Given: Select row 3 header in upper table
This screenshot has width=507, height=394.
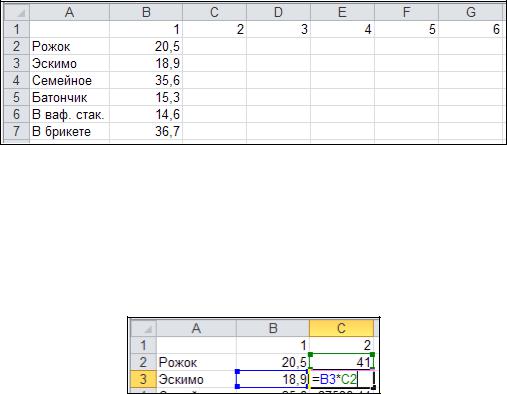Looking at the screenshot, I should click(16, 63).
